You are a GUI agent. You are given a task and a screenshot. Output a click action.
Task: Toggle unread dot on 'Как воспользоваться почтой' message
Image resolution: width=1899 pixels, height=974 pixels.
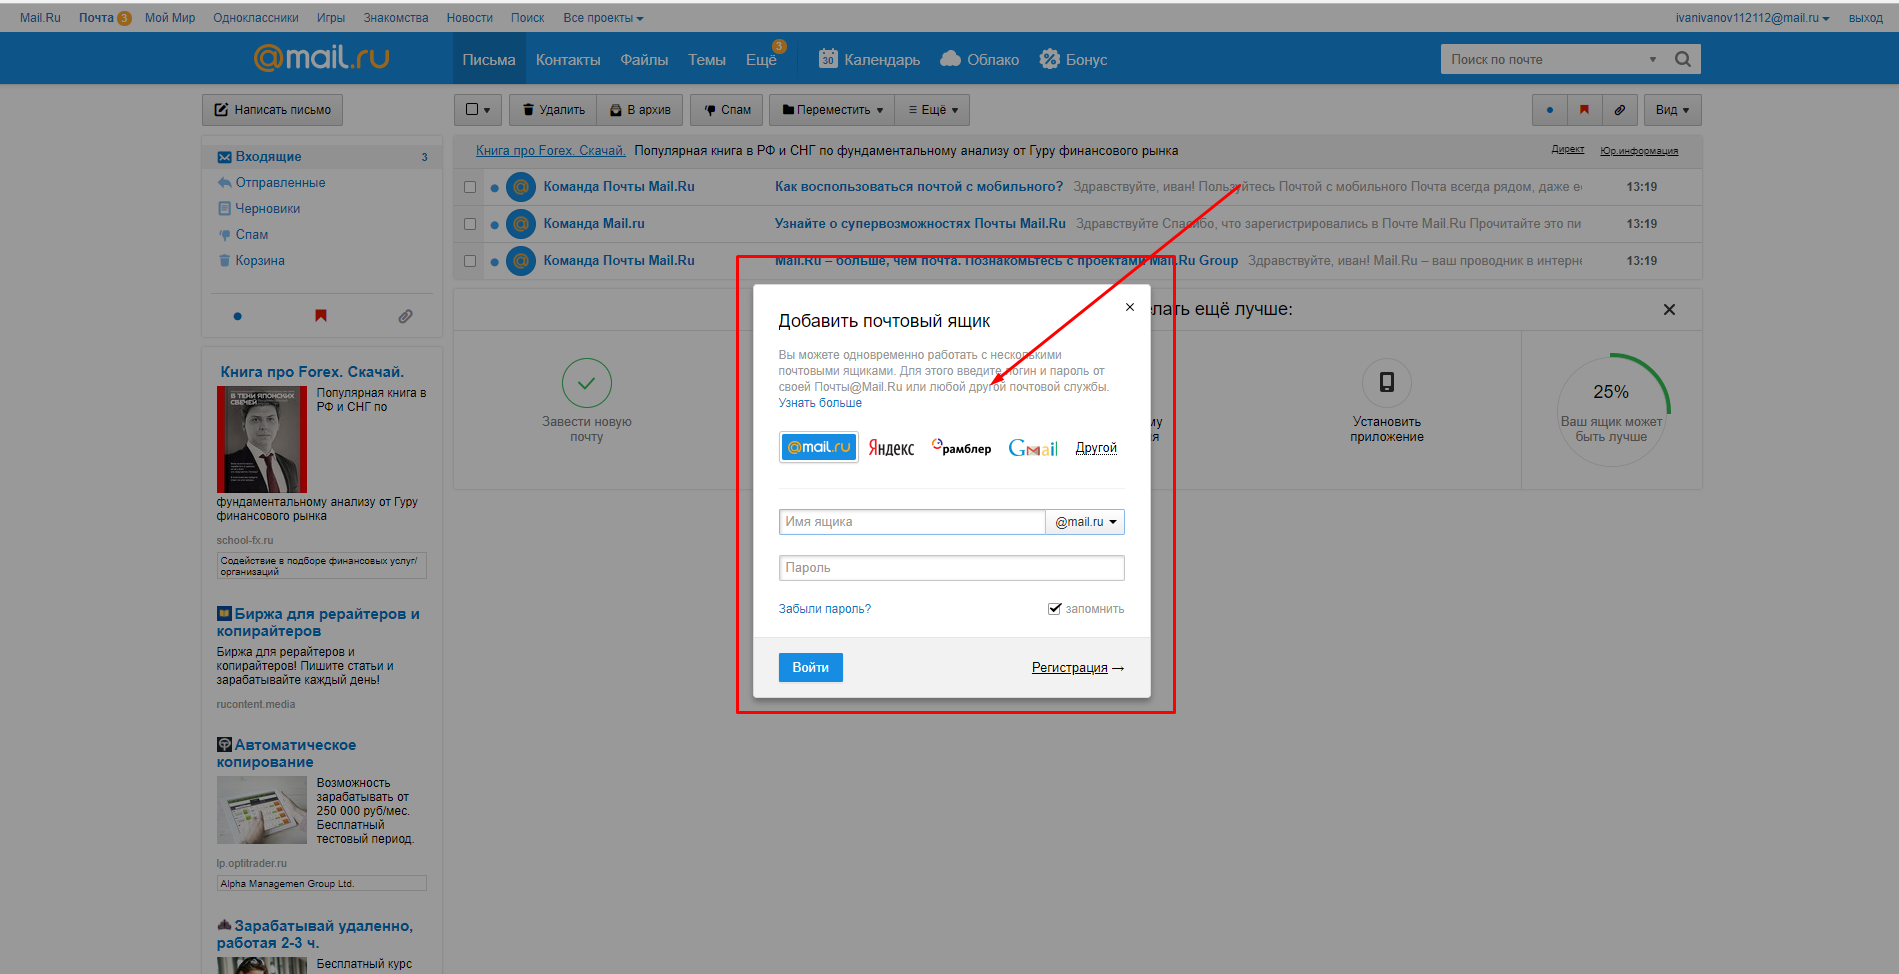coord(494,188)
